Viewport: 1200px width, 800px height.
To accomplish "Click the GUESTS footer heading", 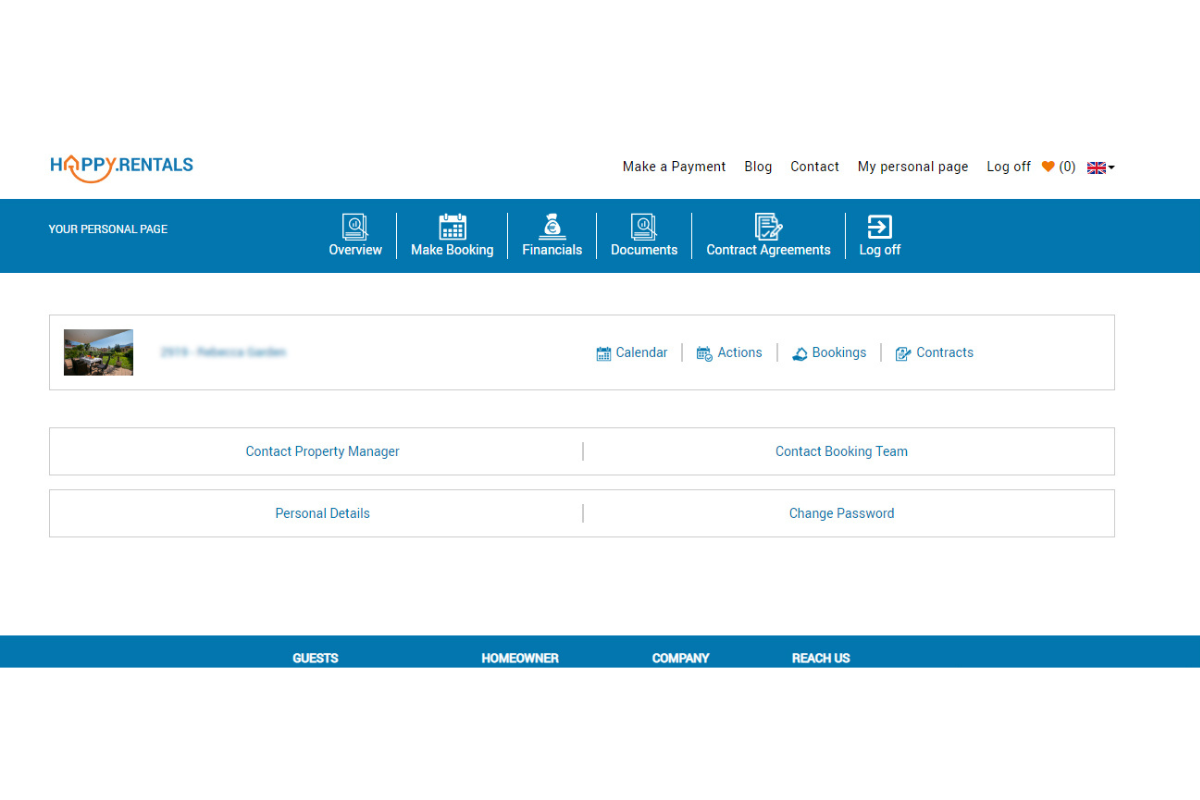I will 315,658.
